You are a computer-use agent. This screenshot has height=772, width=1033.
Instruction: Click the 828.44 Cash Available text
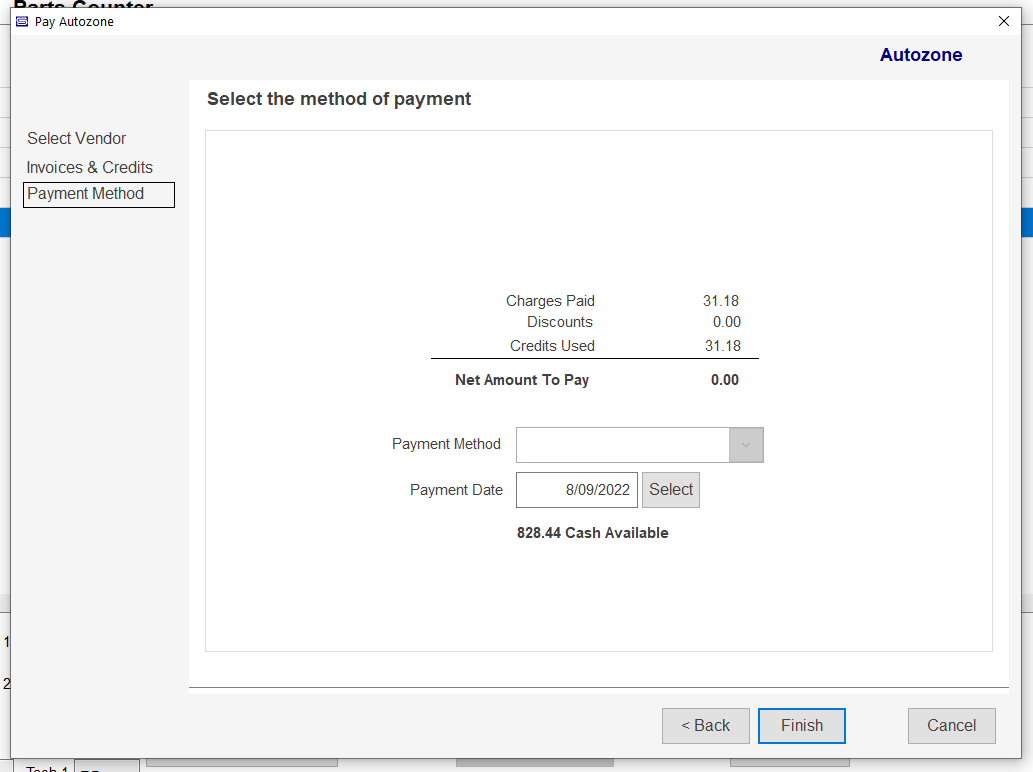point(592,533)
